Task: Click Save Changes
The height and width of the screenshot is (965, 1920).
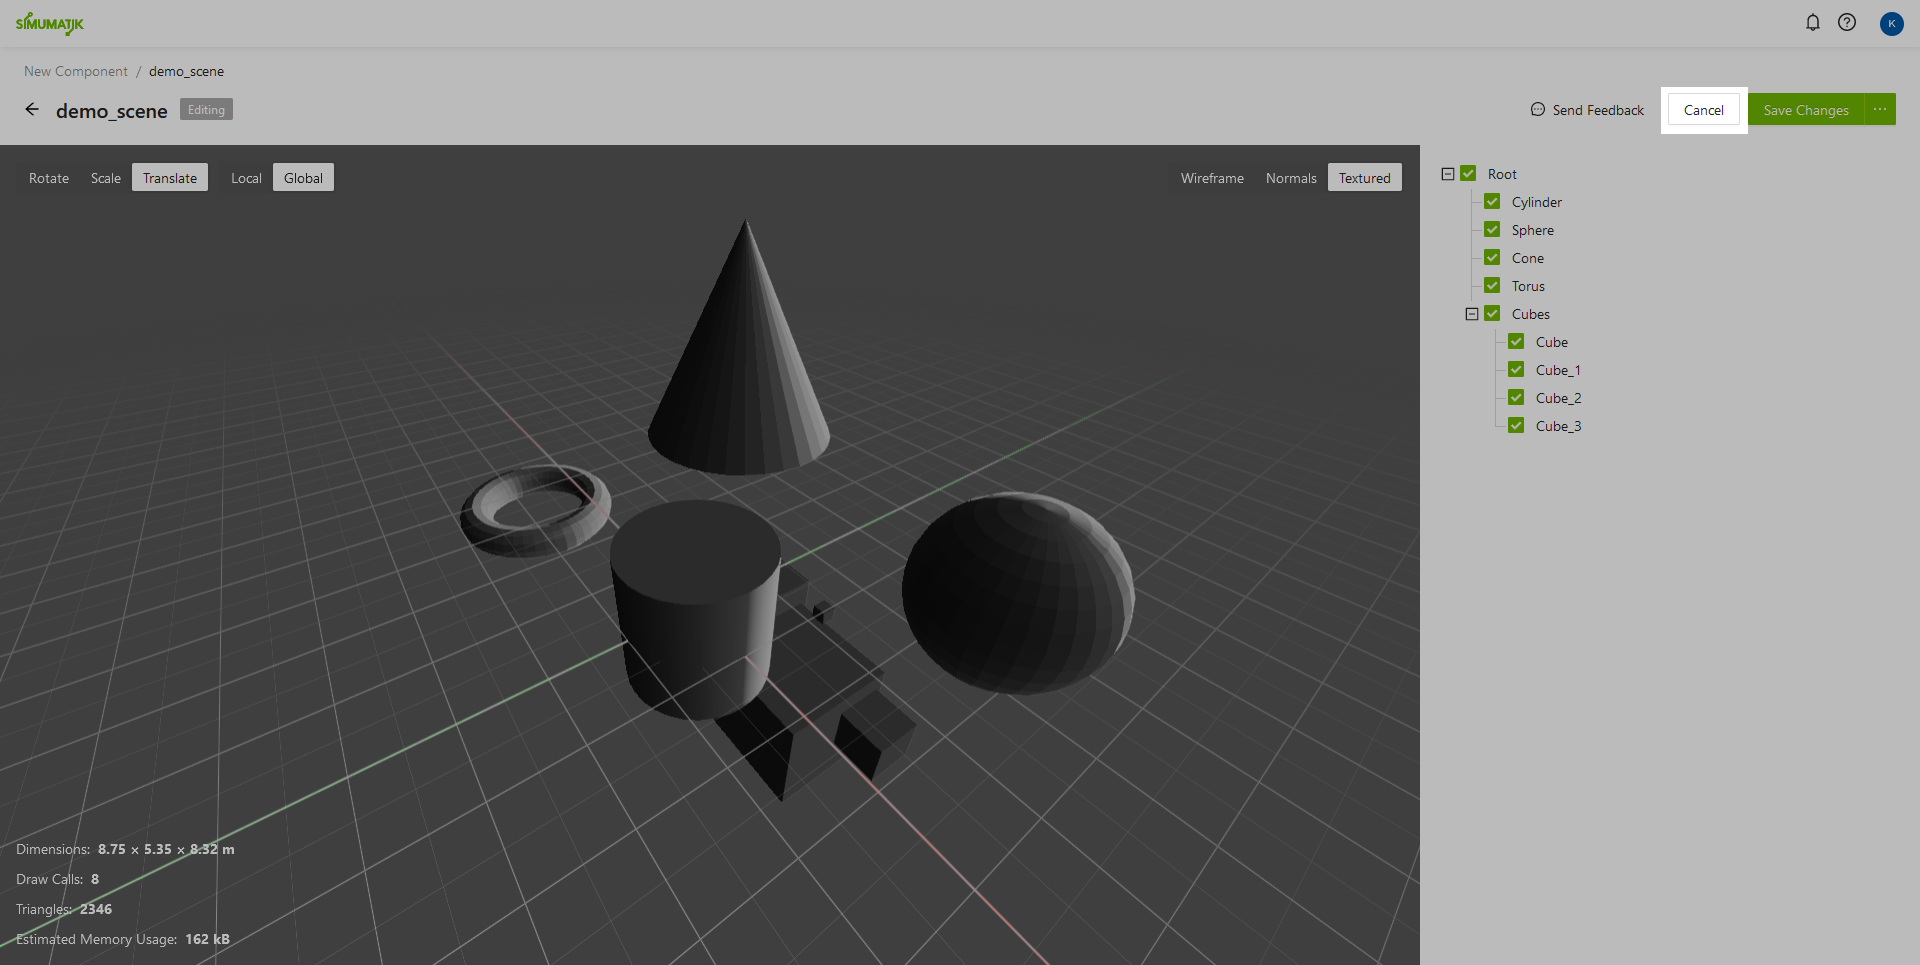Action: (x=1805, y=110)
